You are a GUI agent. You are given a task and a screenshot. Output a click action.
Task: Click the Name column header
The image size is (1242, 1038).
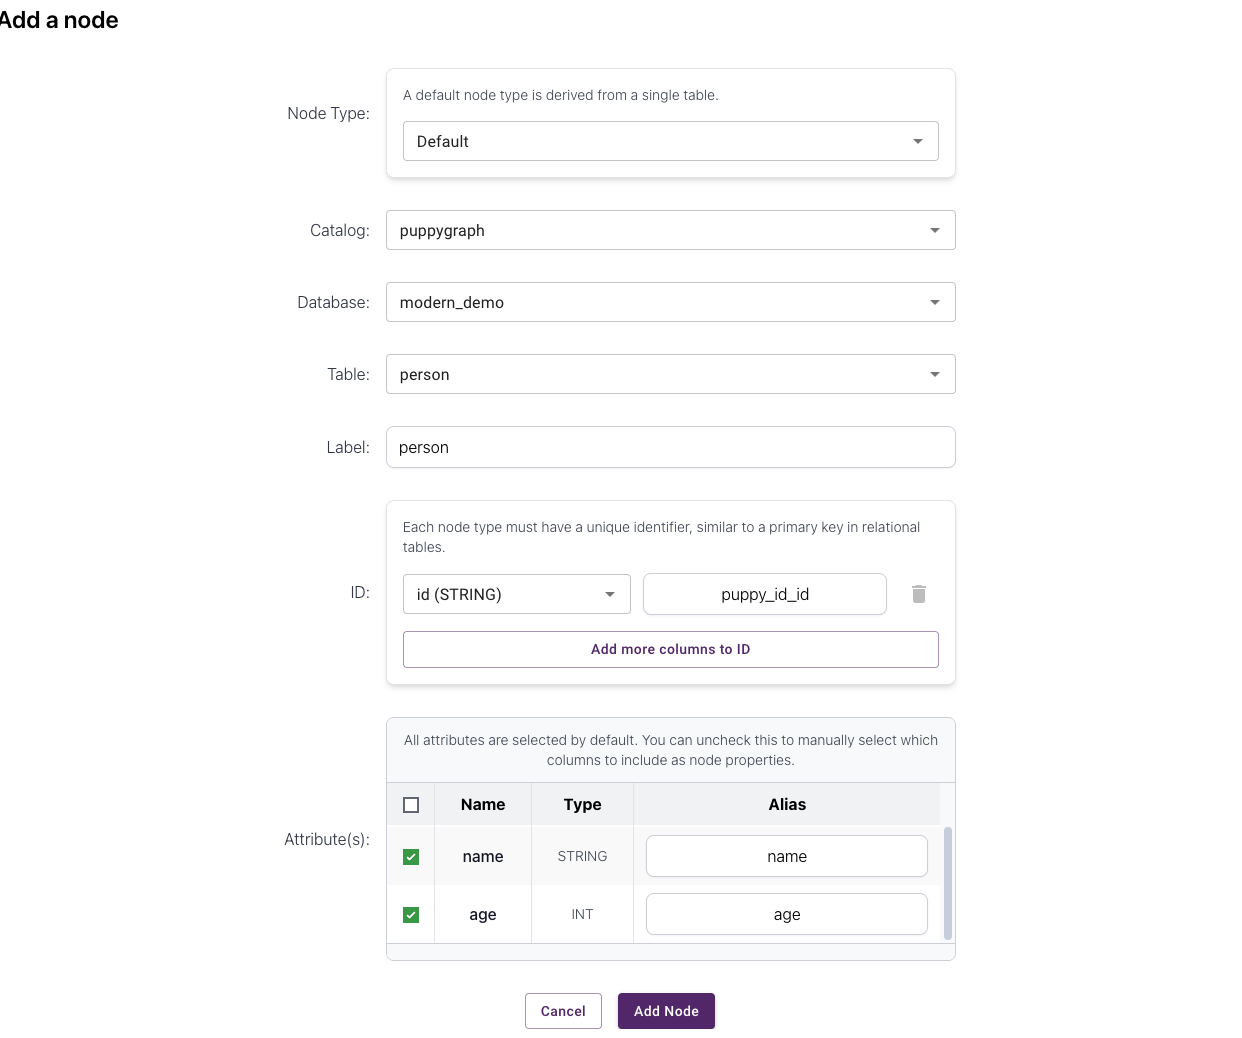[483, 804]
